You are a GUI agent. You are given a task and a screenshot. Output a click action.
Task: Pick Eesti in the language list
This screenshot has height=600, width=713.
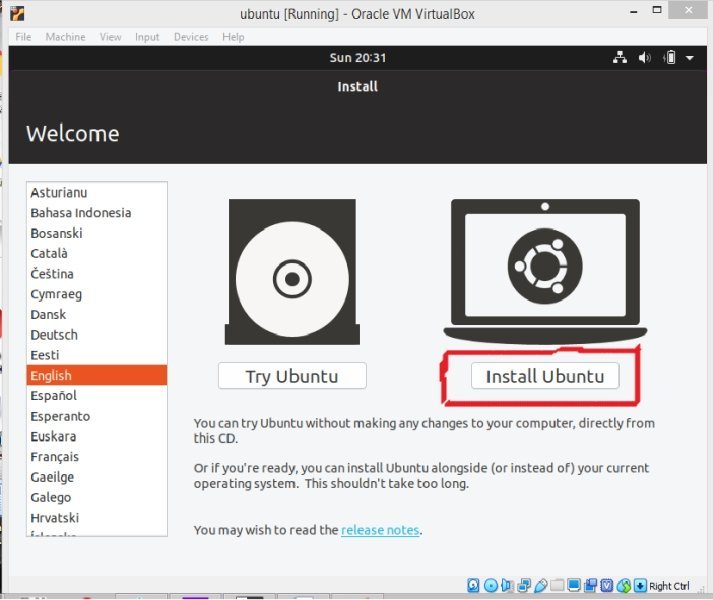coord(97,355)
